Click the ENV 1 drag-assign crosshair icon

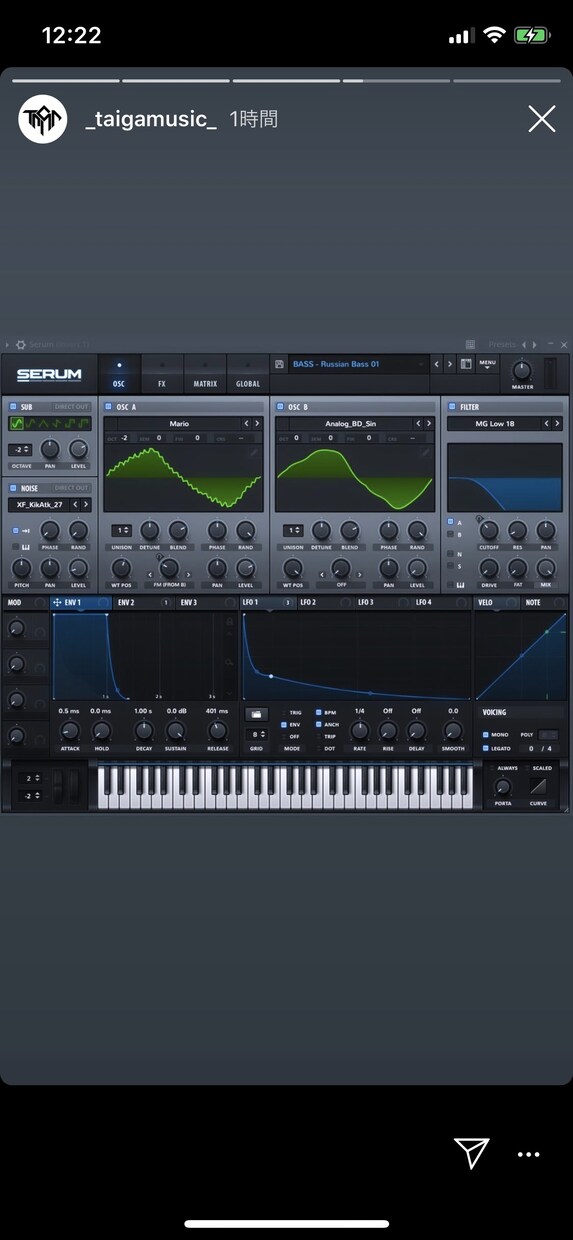[57, 603]
